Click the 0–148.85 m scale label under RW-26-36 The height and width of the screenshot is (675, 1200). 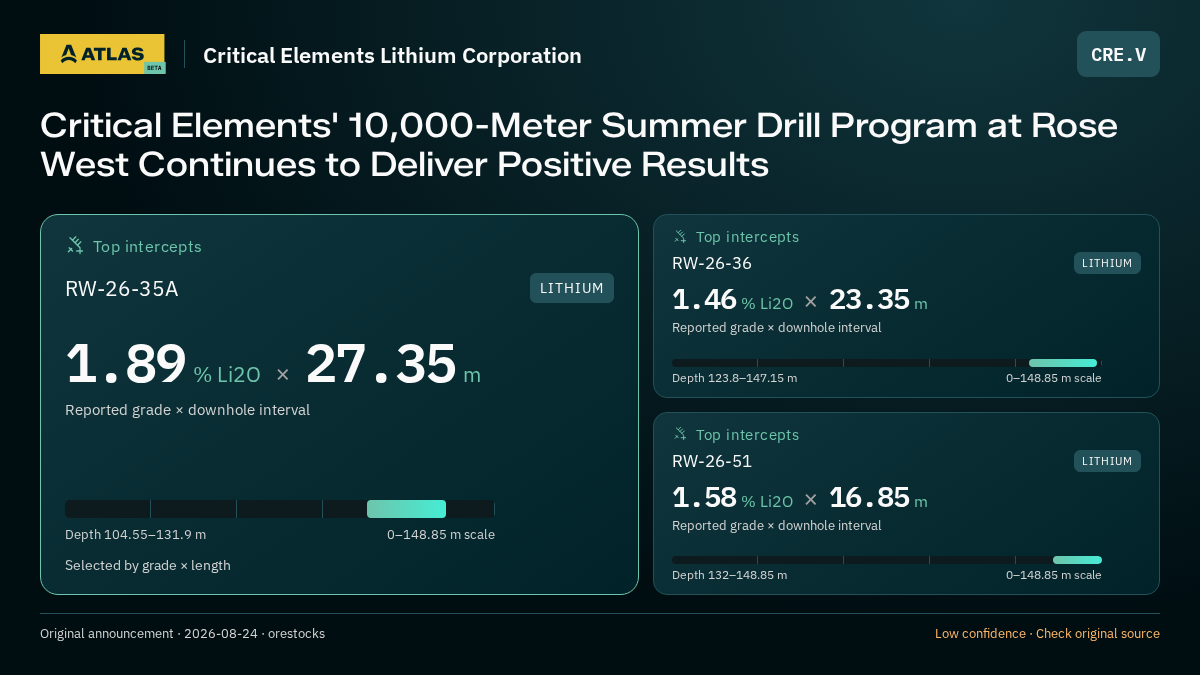click(1053, 378)
